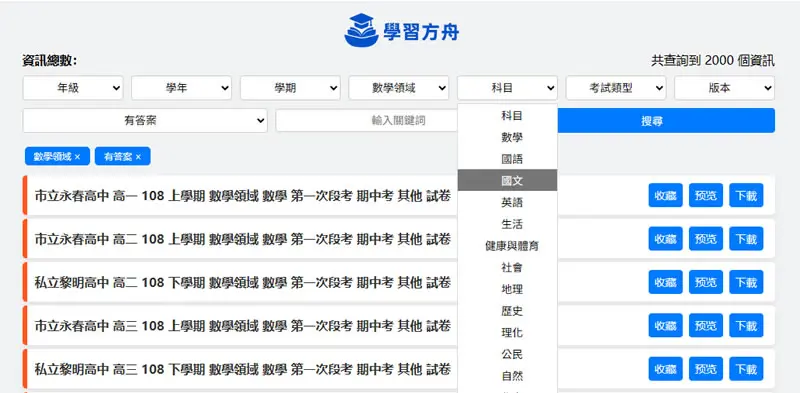Expand the 學期 selector
This screenshot has height=393, width=800.
[x=290, y=88]
